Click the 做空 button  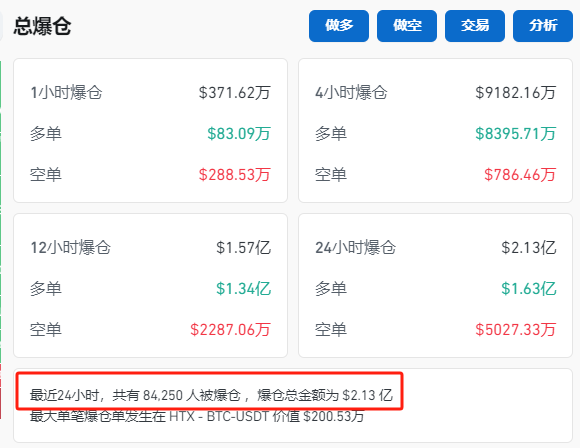click(x=407, y=26)
